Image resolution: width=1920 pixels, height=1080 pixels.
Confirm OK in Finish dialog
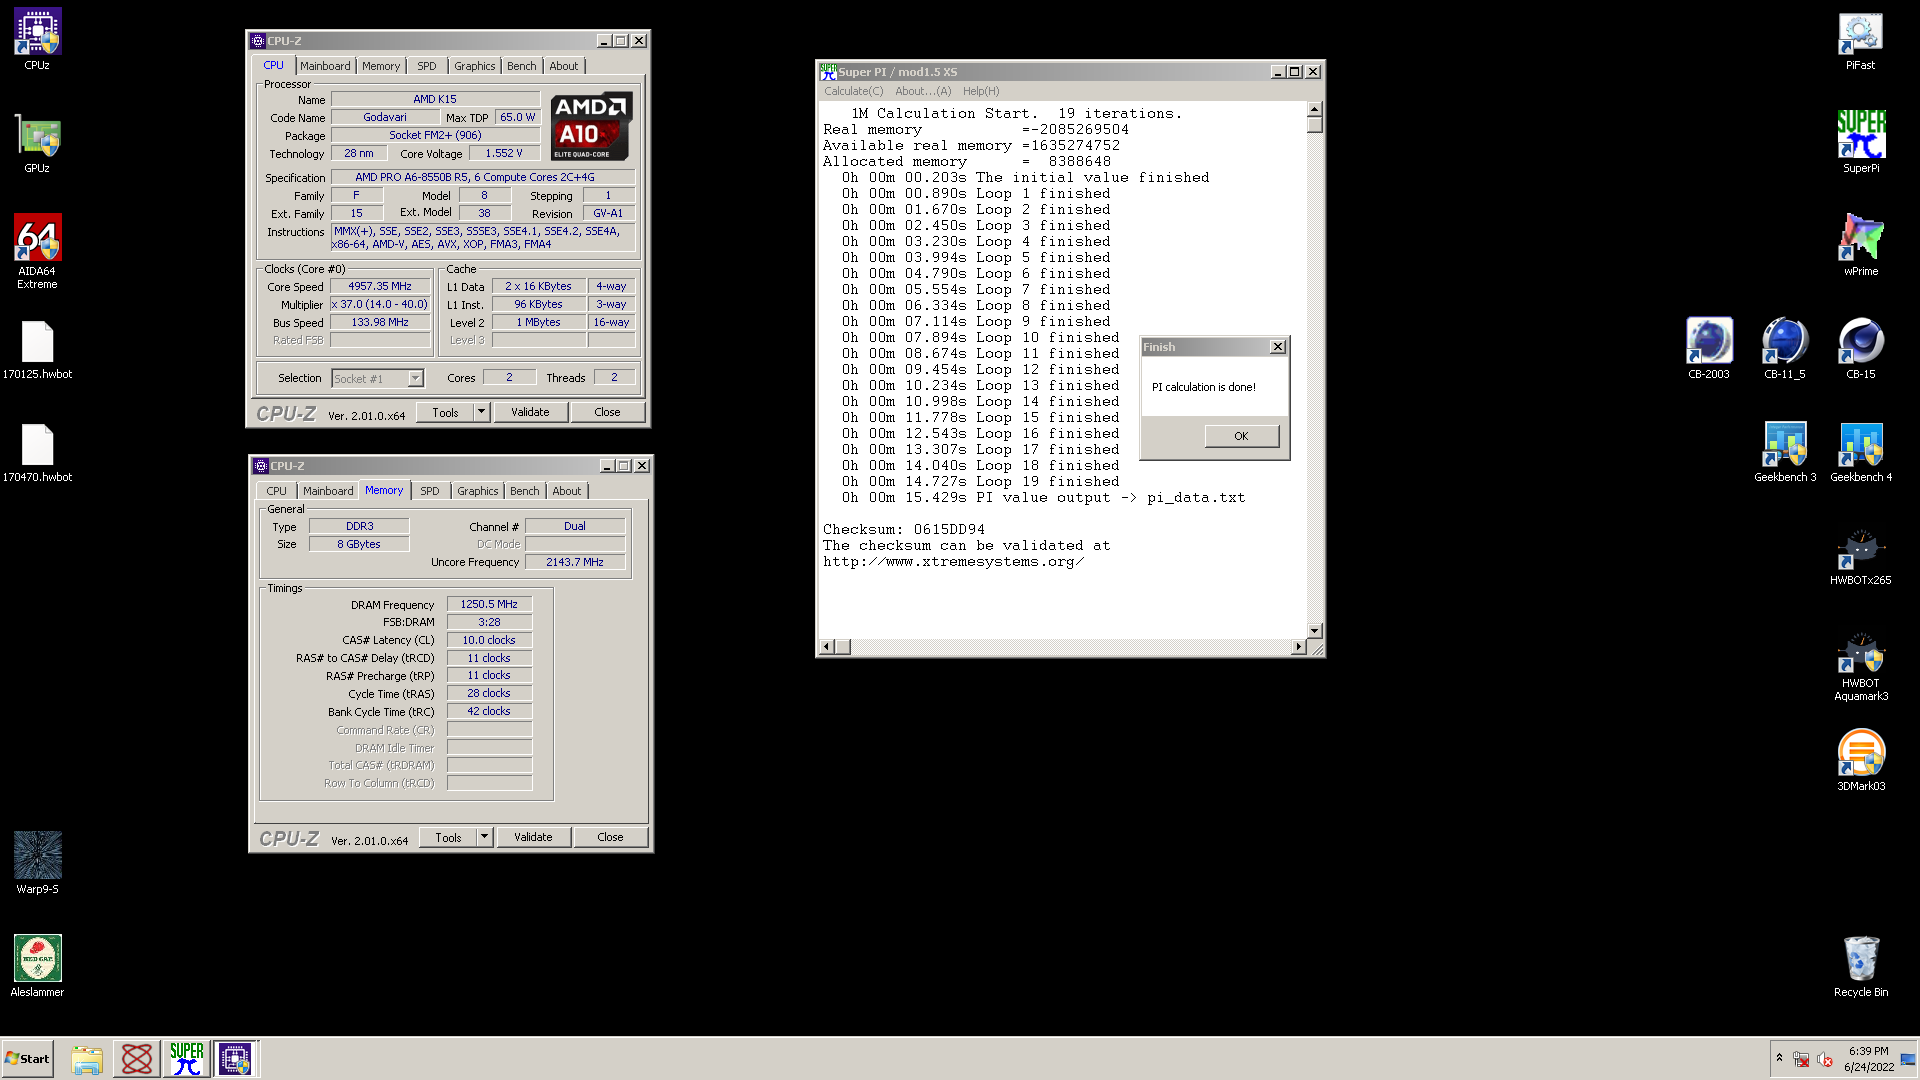(1241, 436)
